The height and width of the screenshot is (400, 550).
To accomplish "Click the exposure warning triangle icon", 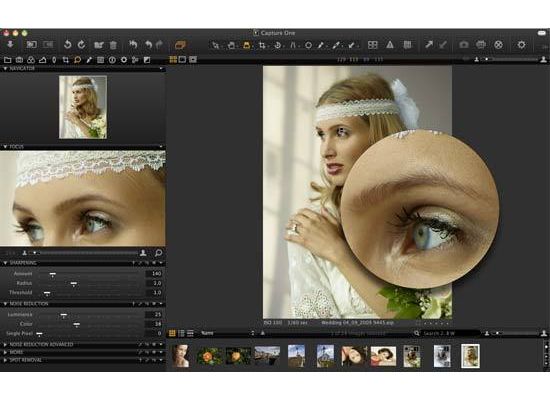I will pos(390,45).
